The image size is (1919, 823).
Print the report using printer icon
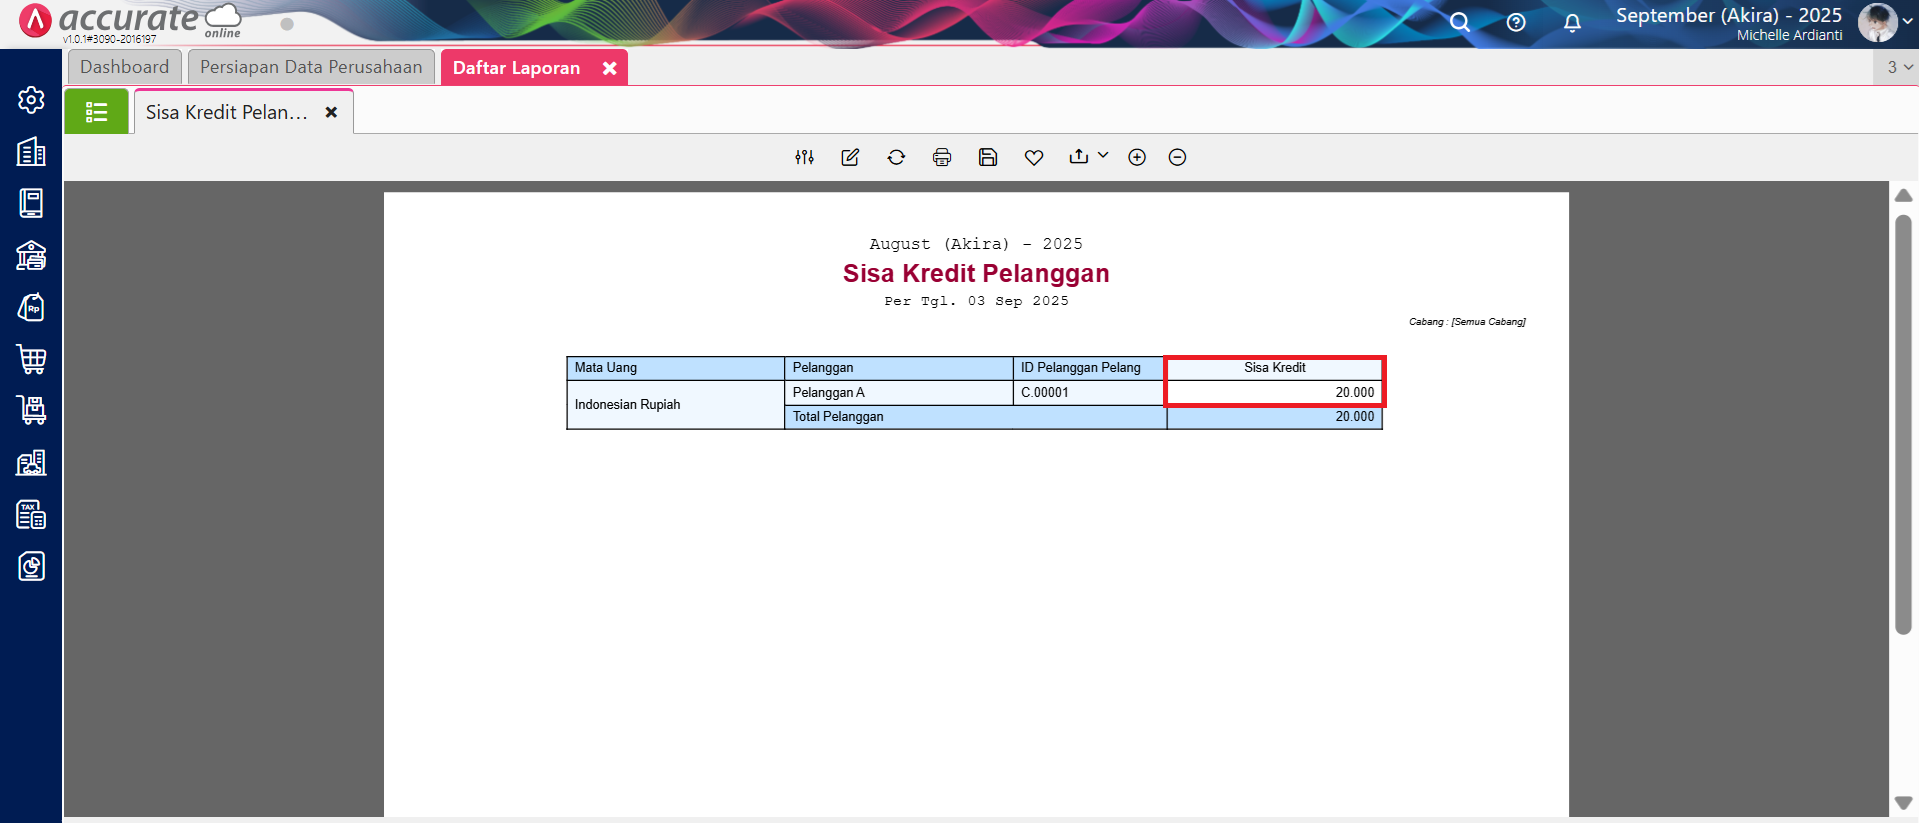(x=942, y=157)
